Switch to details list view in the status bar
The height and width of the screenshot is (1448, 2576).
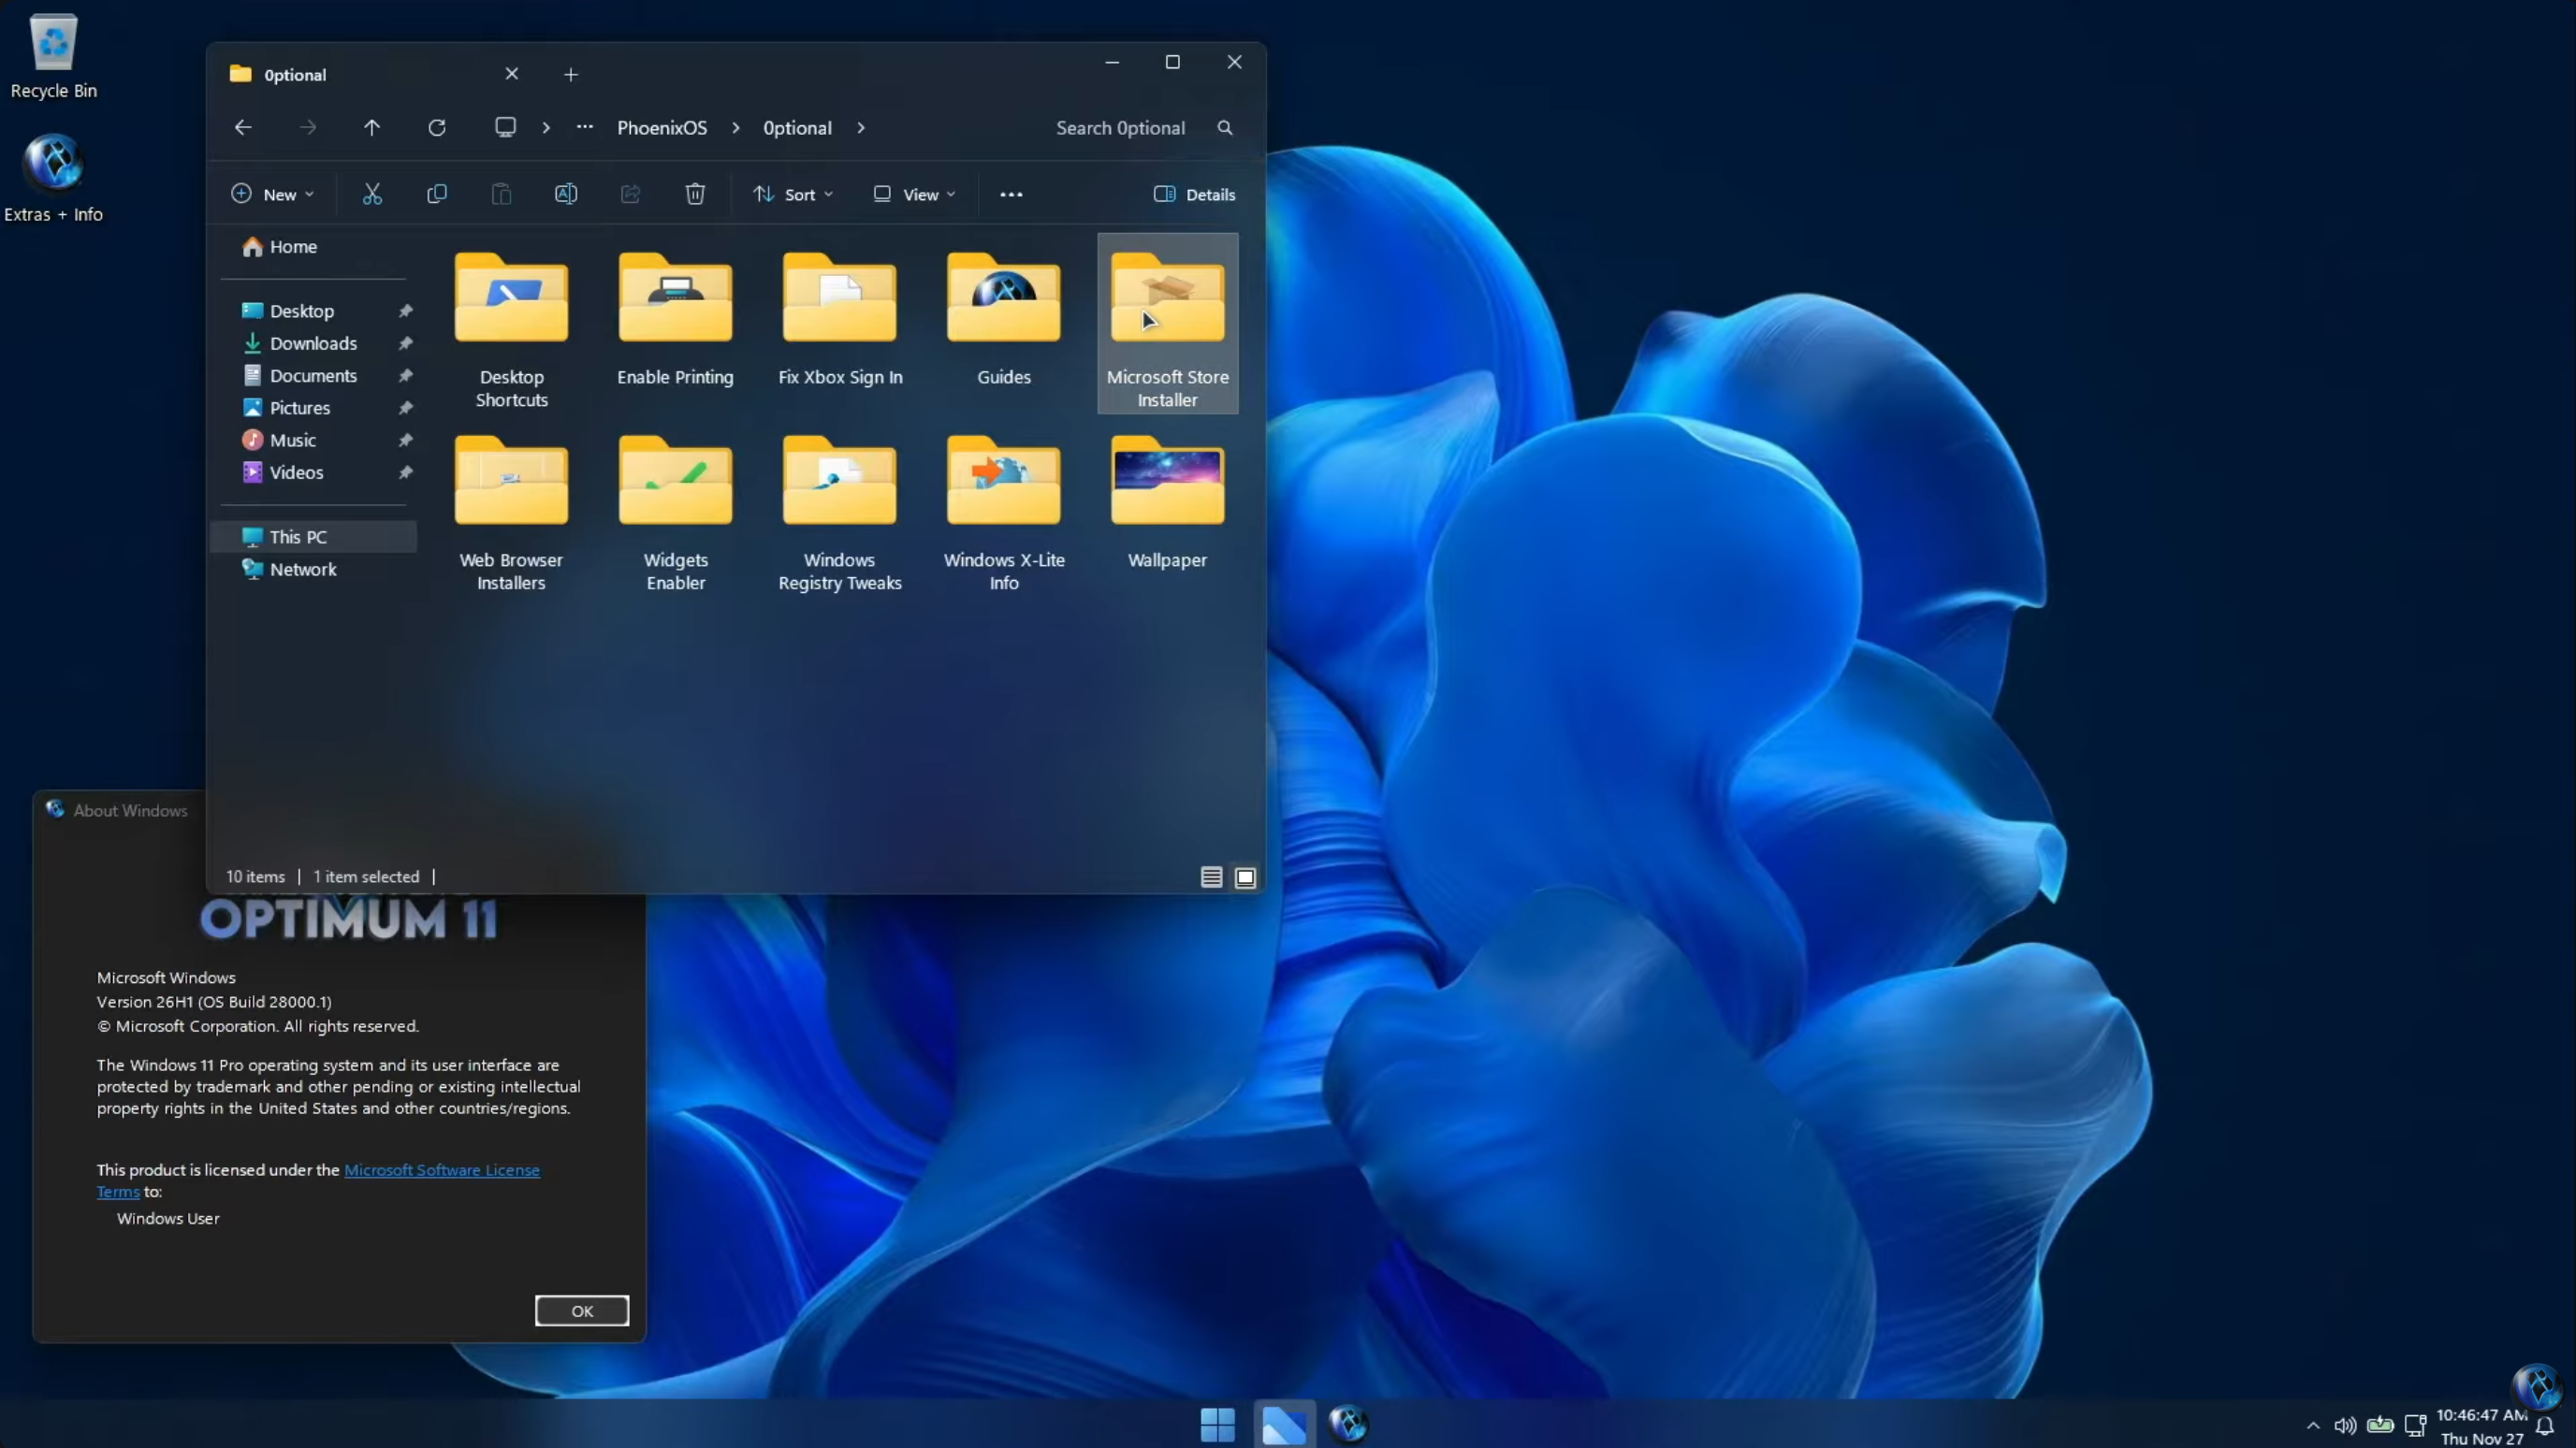1211,877
